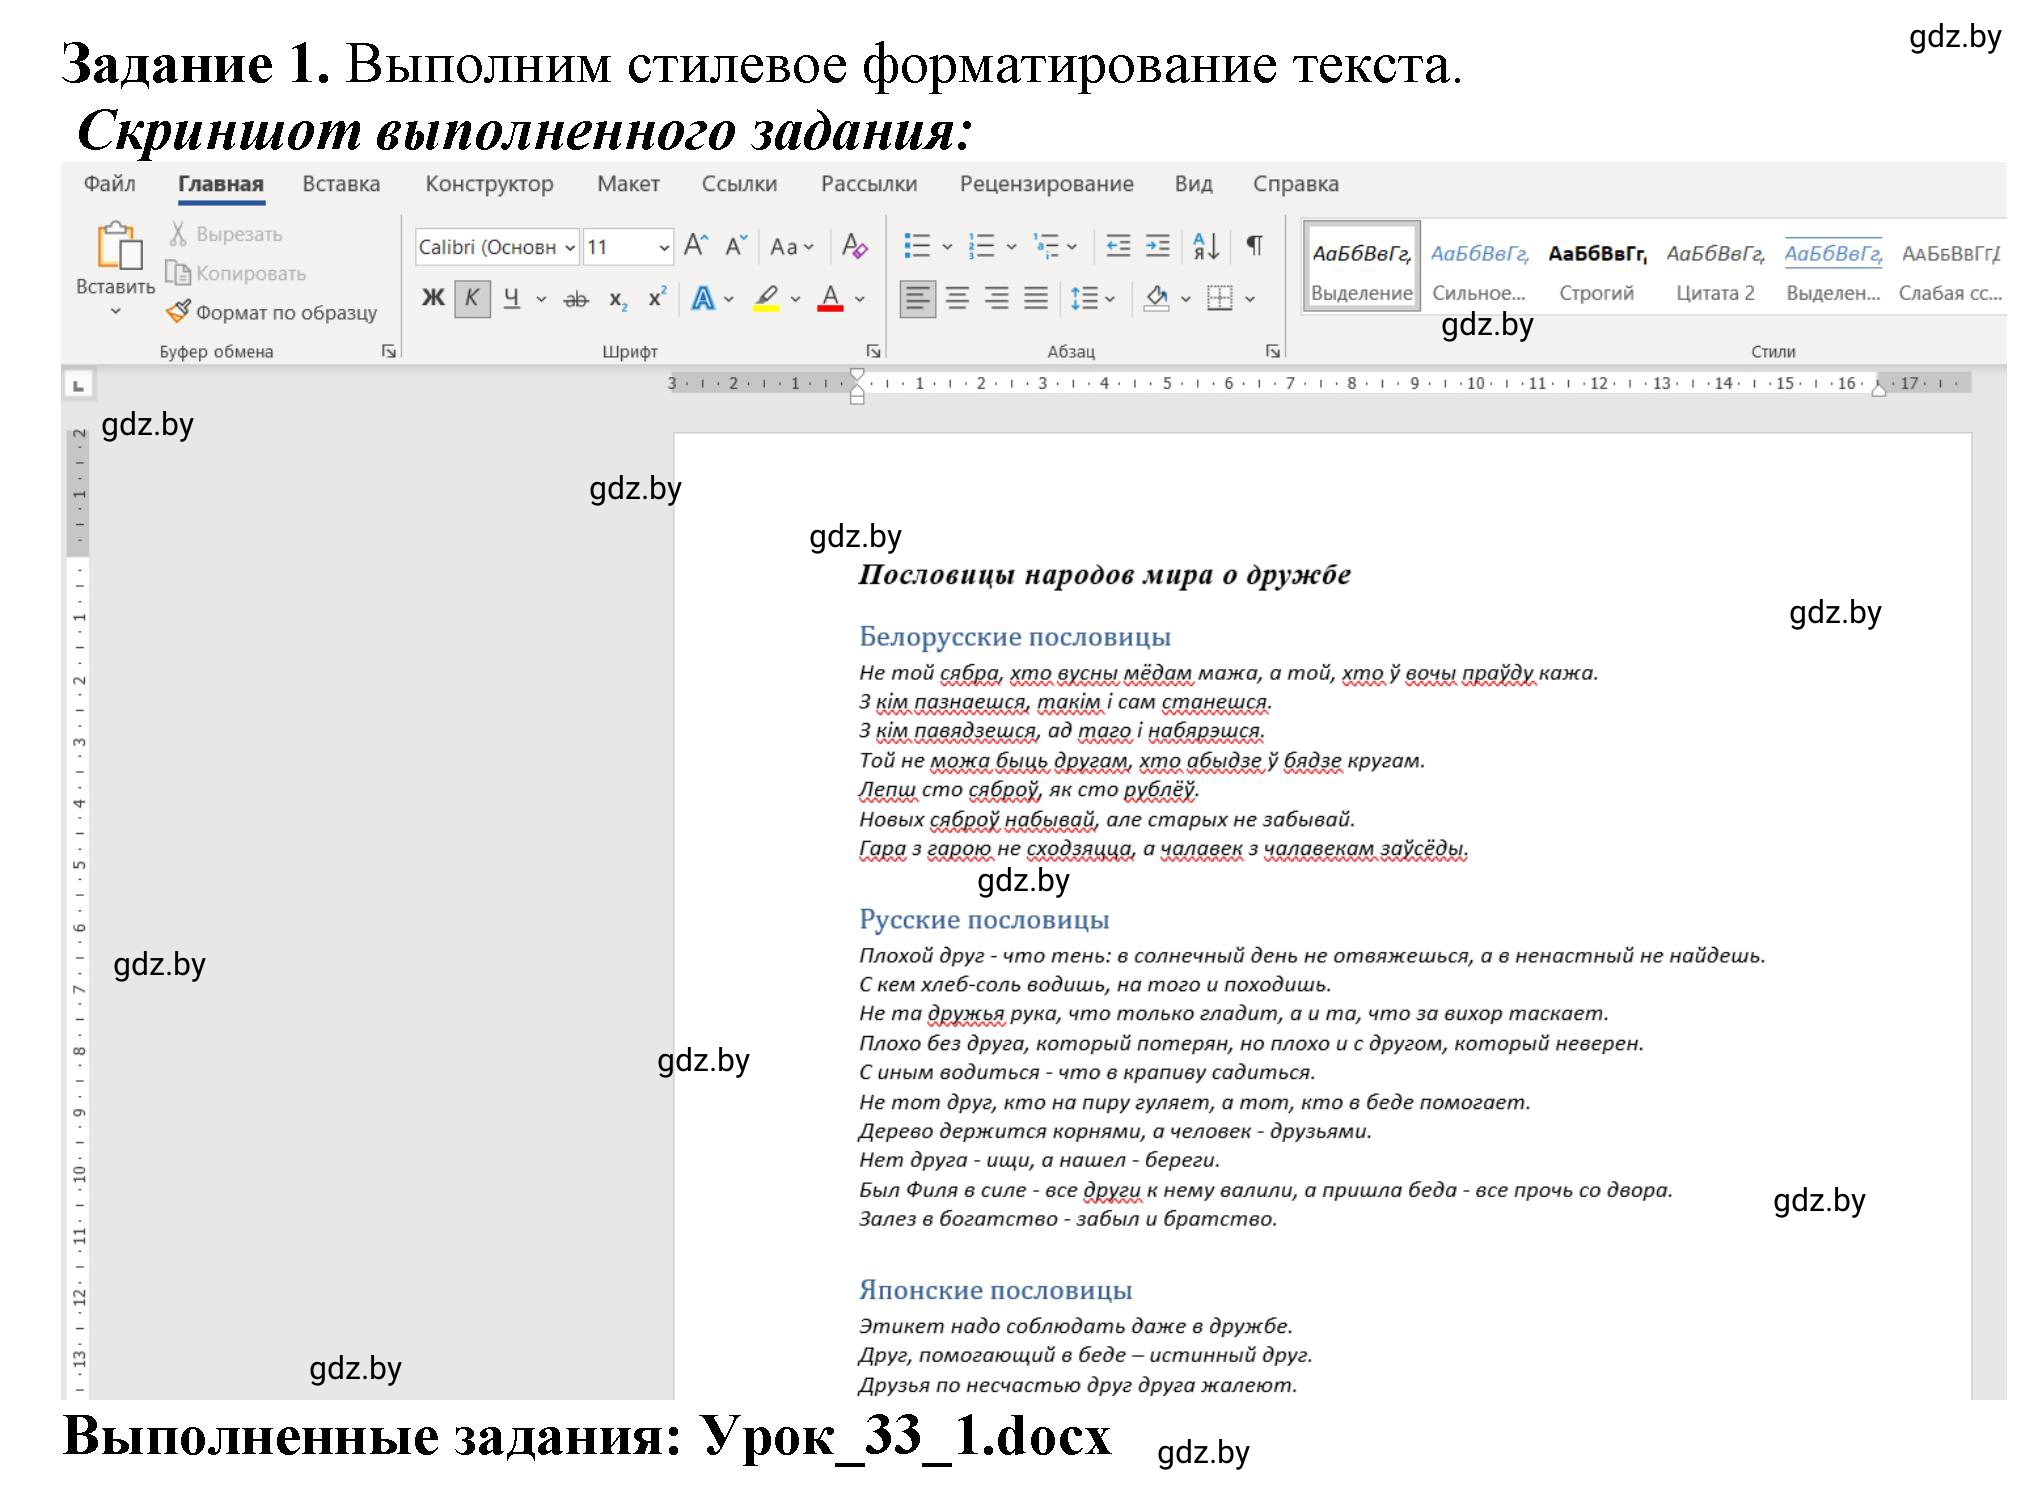Open font size dropdown showing 11

(x=664, y=247)
